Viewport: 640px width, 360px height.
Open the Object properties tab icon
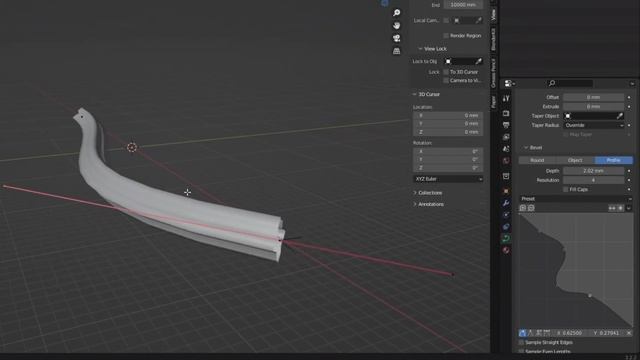pyautogui.click(x=506, y=191)
